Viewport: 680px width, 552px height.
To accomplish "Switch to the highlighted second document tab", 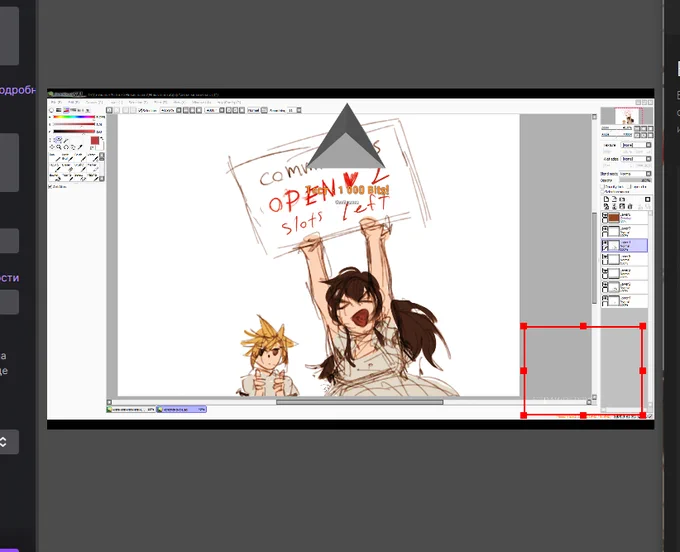I will coord(181,409).
